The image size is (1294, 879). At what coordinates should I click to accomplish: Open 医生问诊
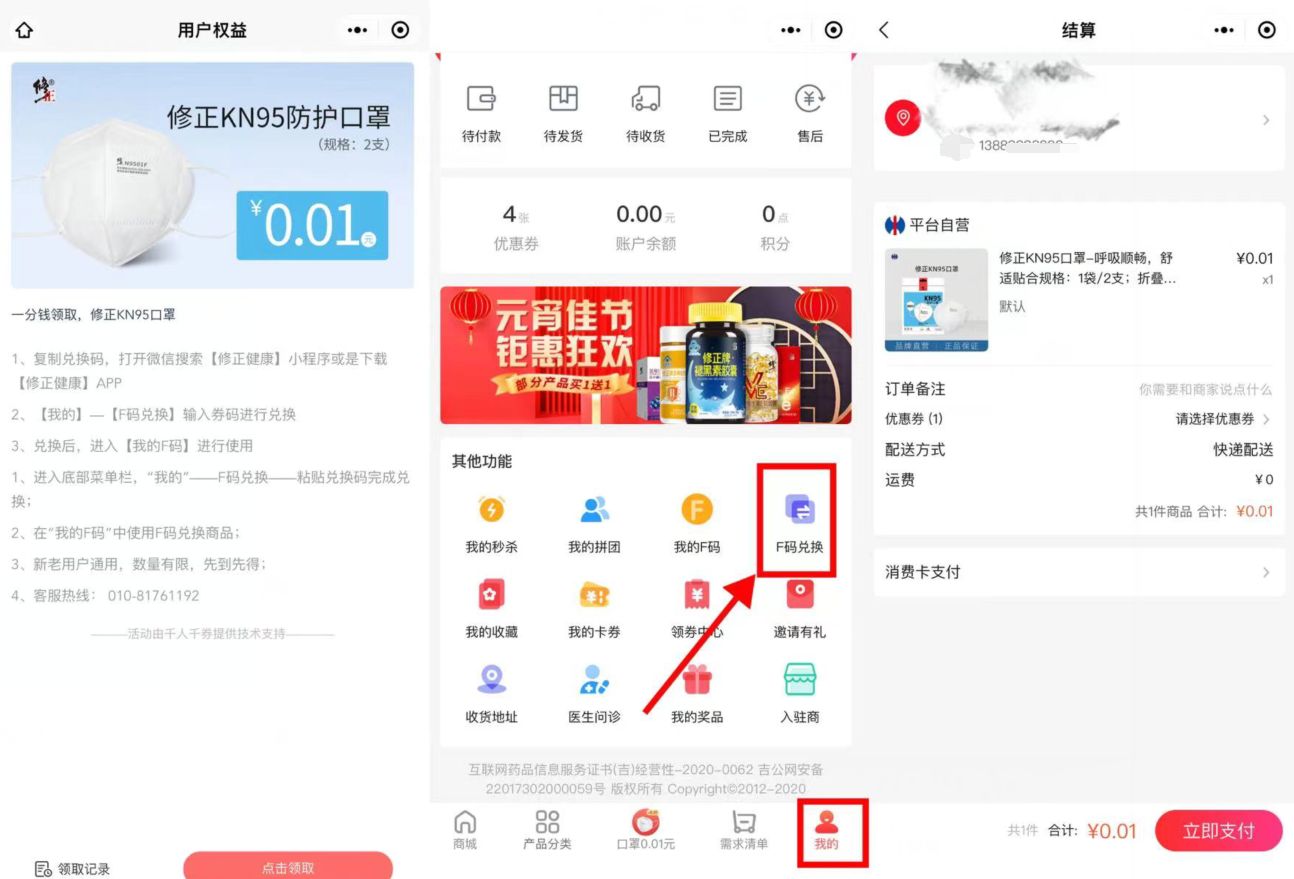coord(594,694)
